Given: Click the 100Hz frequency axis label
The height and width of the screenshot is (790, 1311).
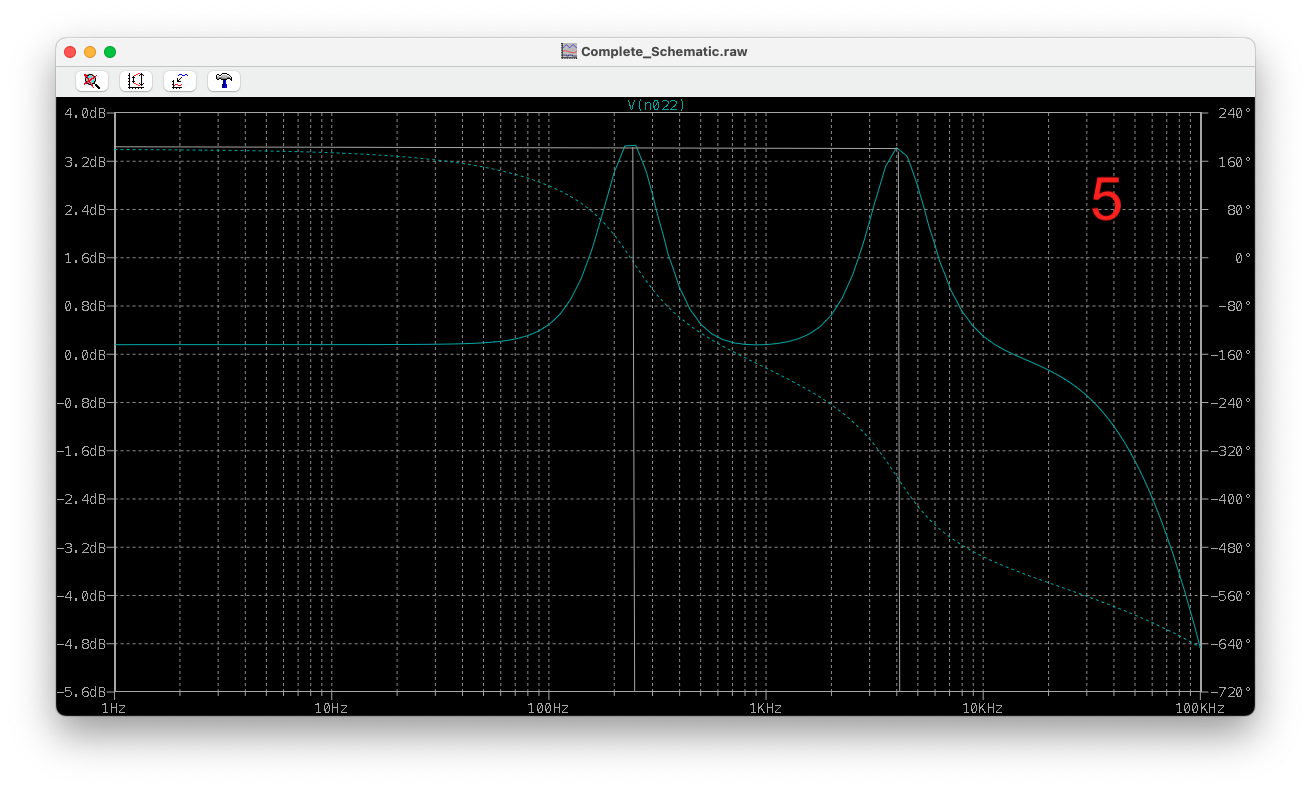Looking at the screenshot, I should [548, 708].
